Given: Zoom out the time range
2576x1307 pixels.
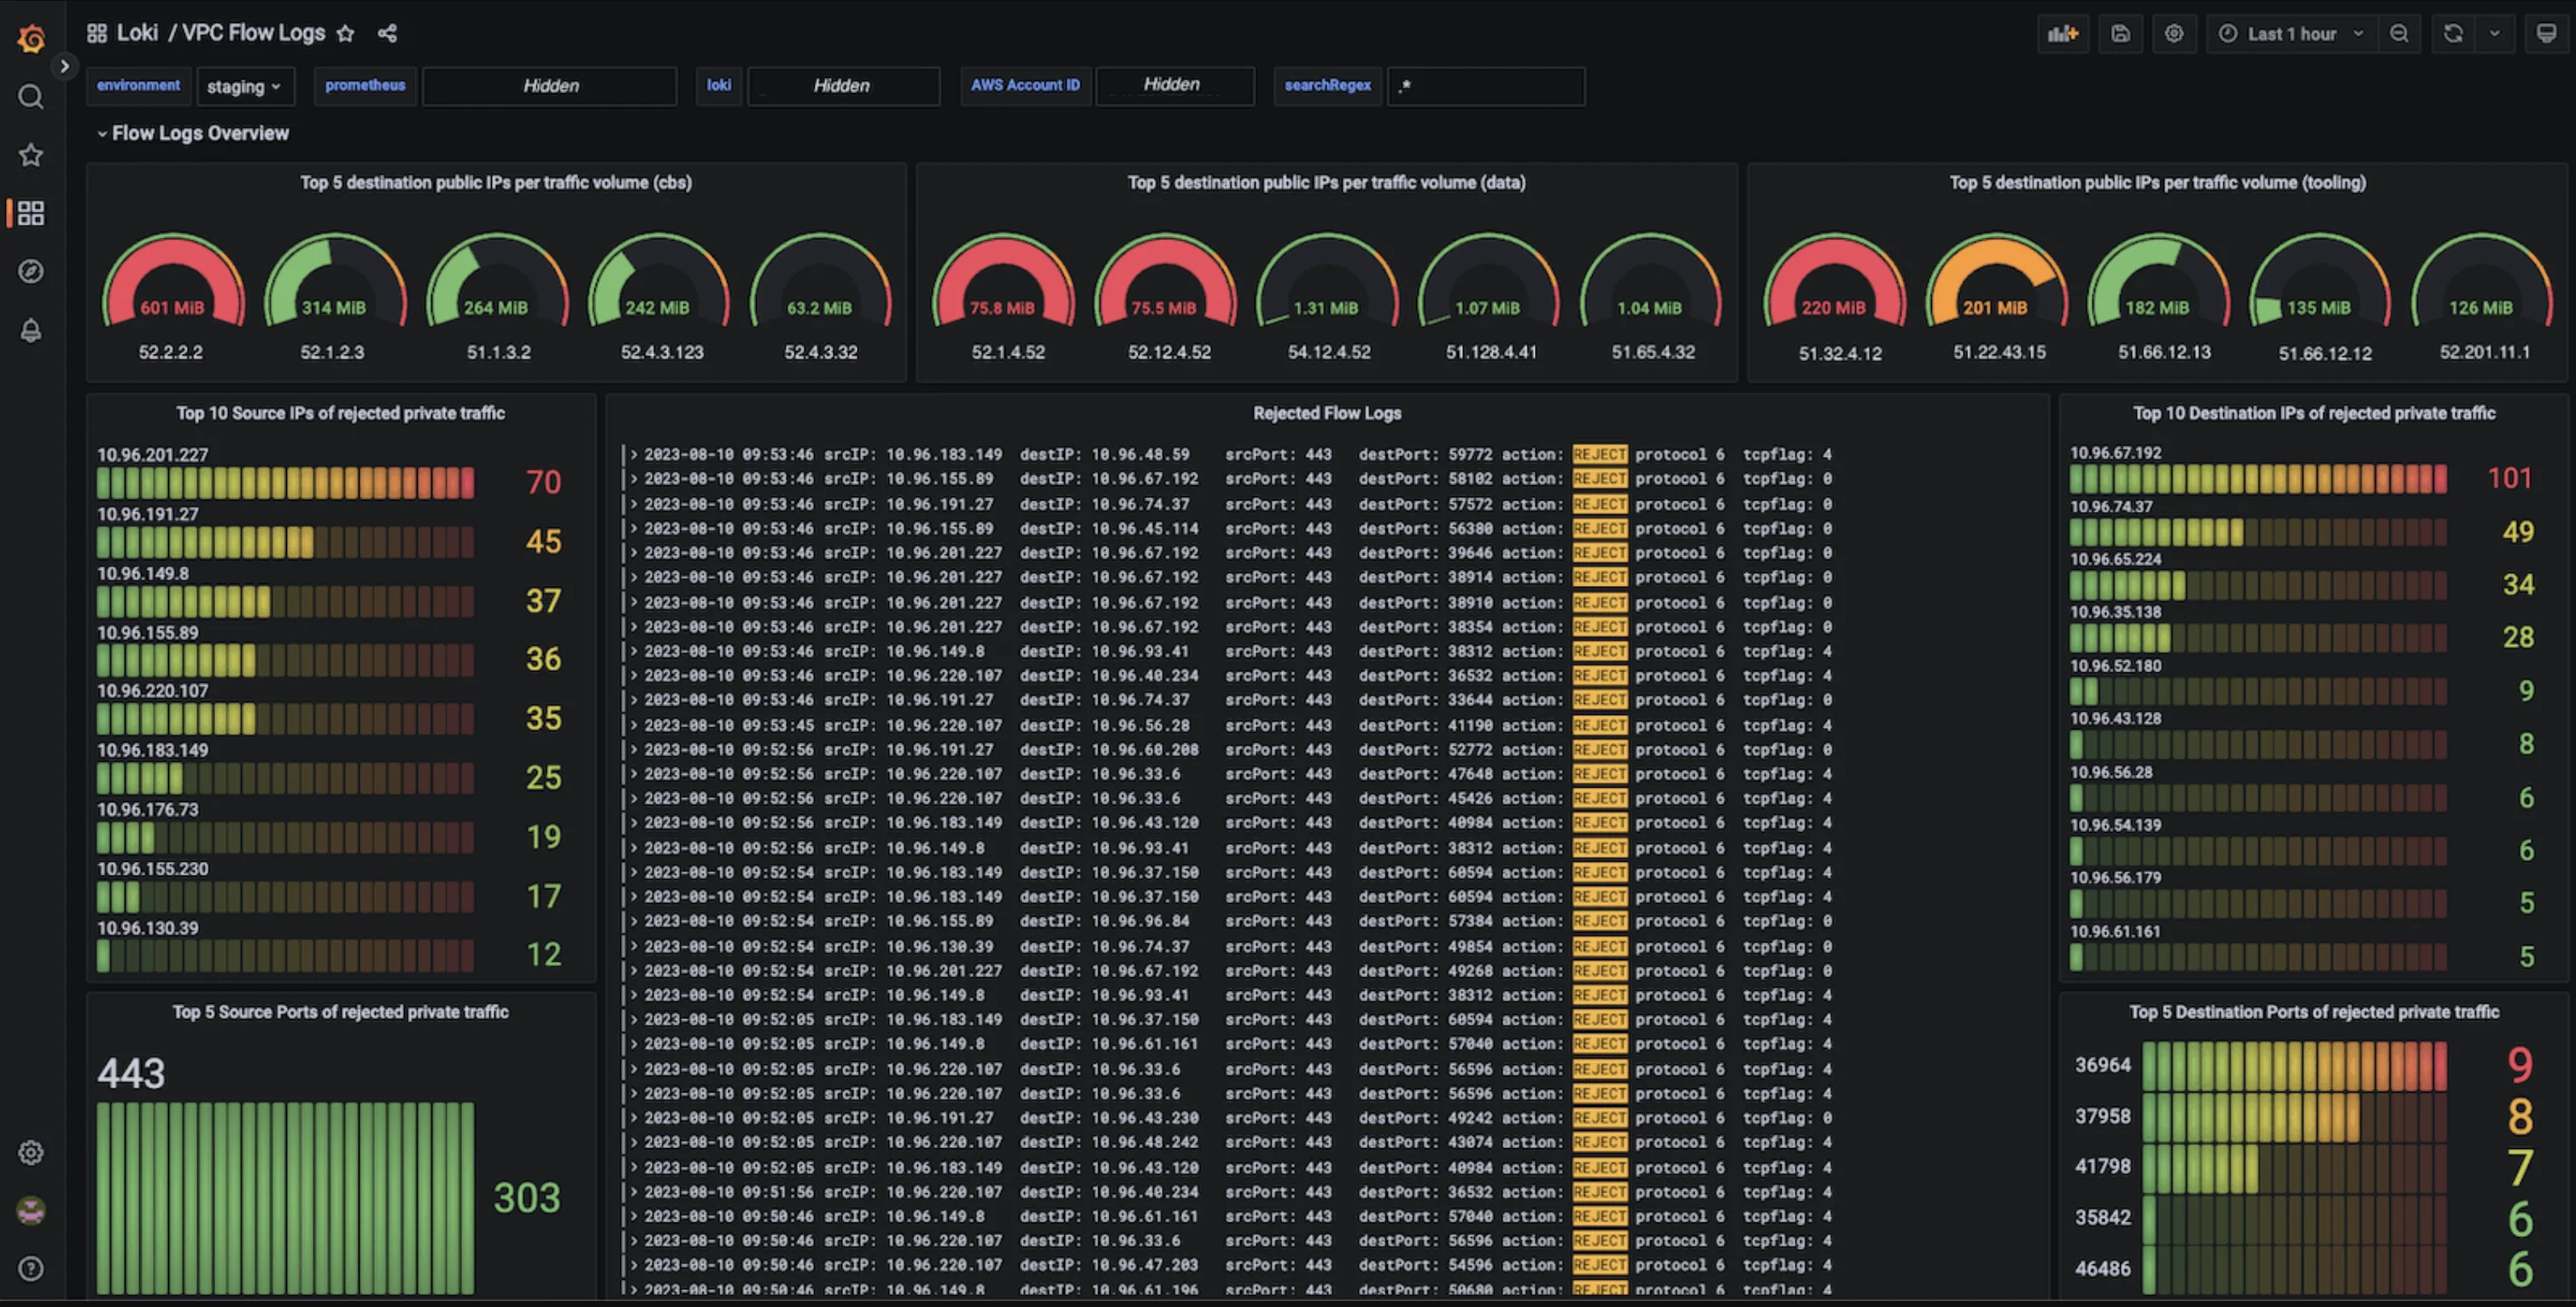Looking at the screenshot, I should point(2400,33).
